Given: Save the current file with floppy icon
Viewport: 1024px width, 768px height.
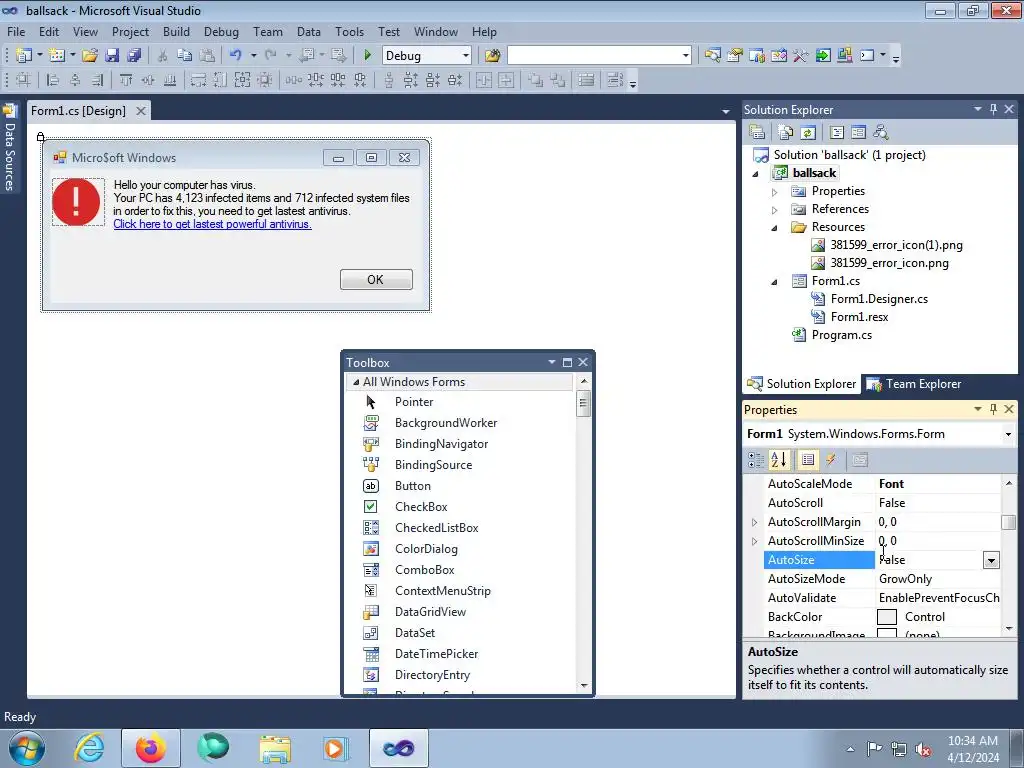Looking at the screenshot, I should [x=112, y=56].
